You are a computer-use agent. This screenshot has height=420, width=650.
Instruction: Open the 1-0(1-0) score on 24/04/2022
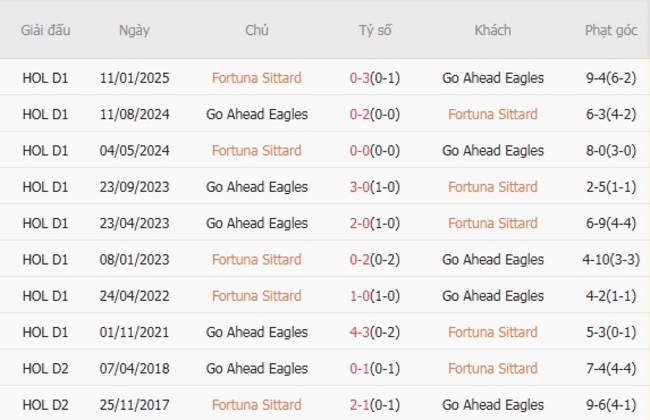coord(375,296)
